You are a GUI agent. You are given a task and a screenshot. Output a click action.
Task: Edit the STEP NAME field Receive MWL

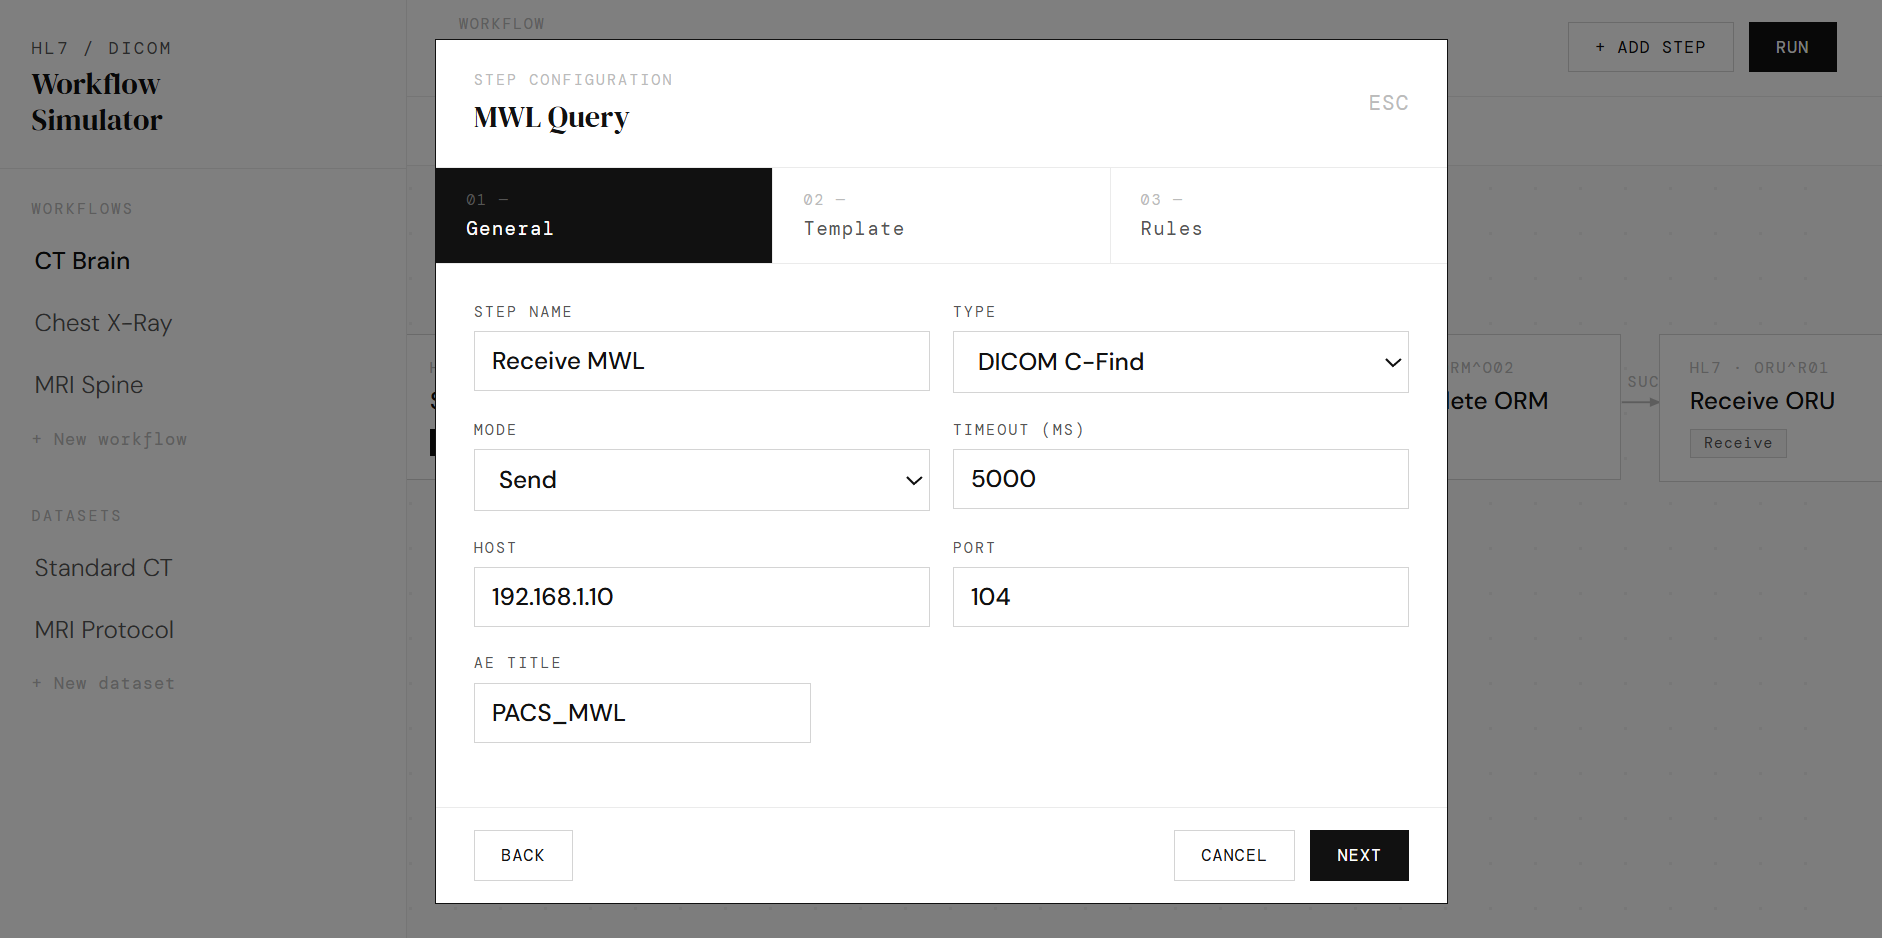coord(700,361)
